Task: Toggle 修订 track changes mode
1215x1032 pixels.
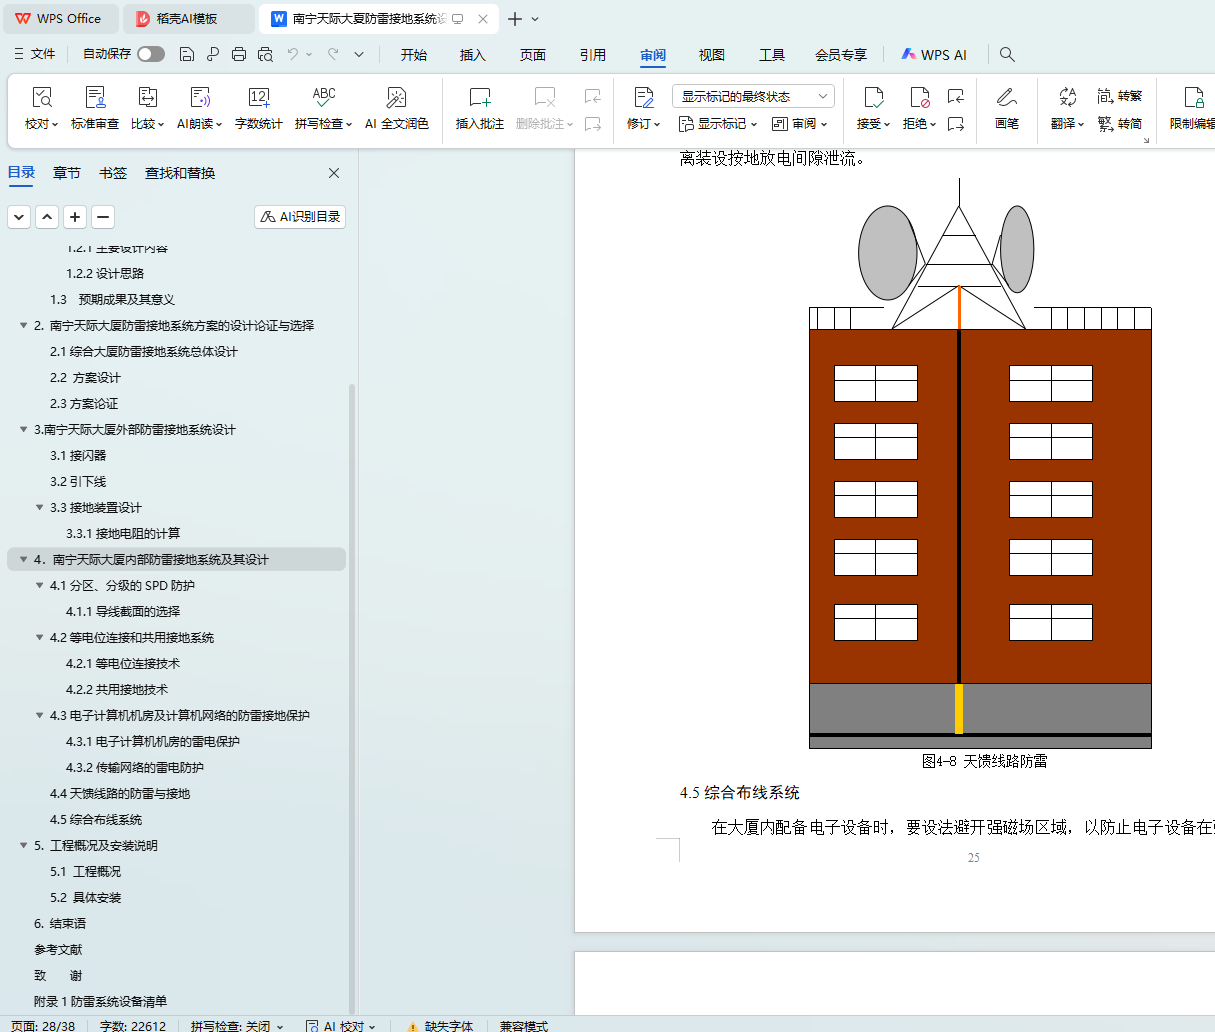Action: coord(643,98)
